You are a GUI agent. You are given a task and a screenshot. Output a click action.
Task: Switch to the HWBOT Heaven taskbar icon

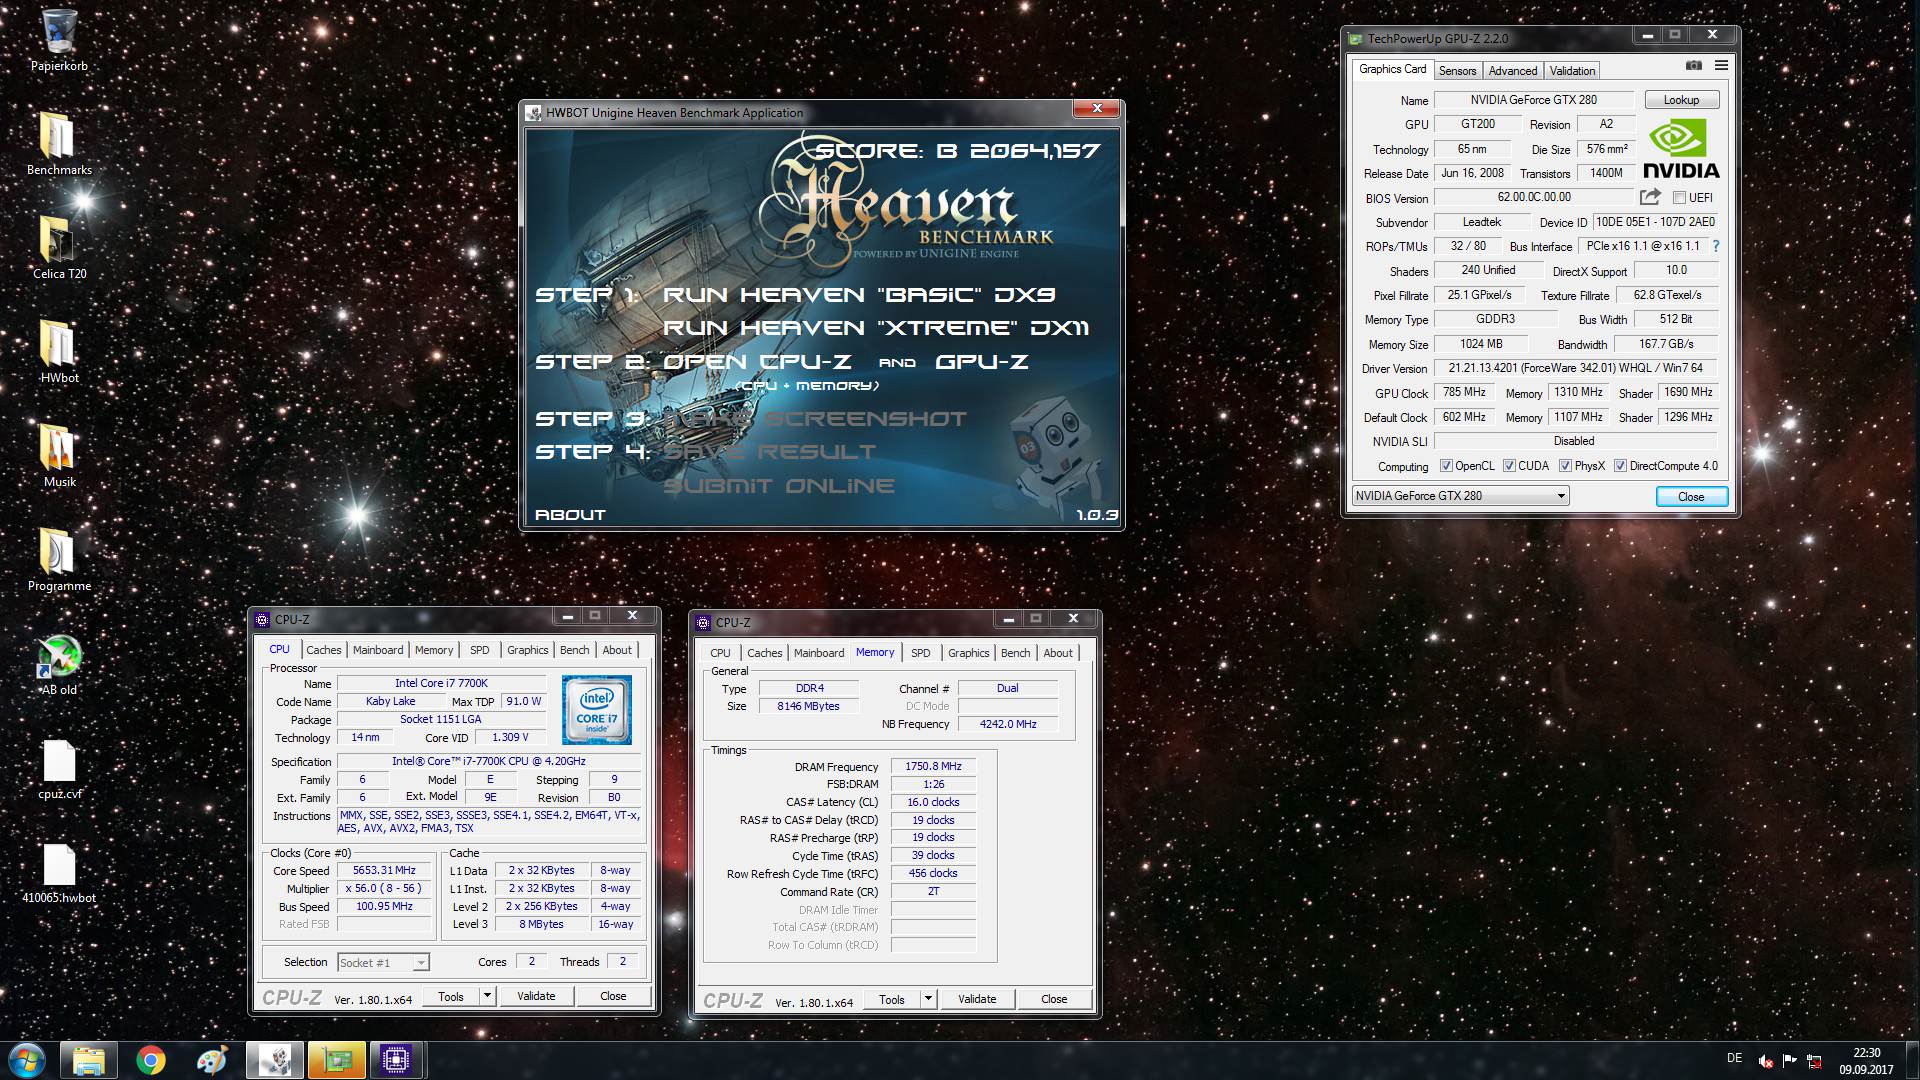274,1060
